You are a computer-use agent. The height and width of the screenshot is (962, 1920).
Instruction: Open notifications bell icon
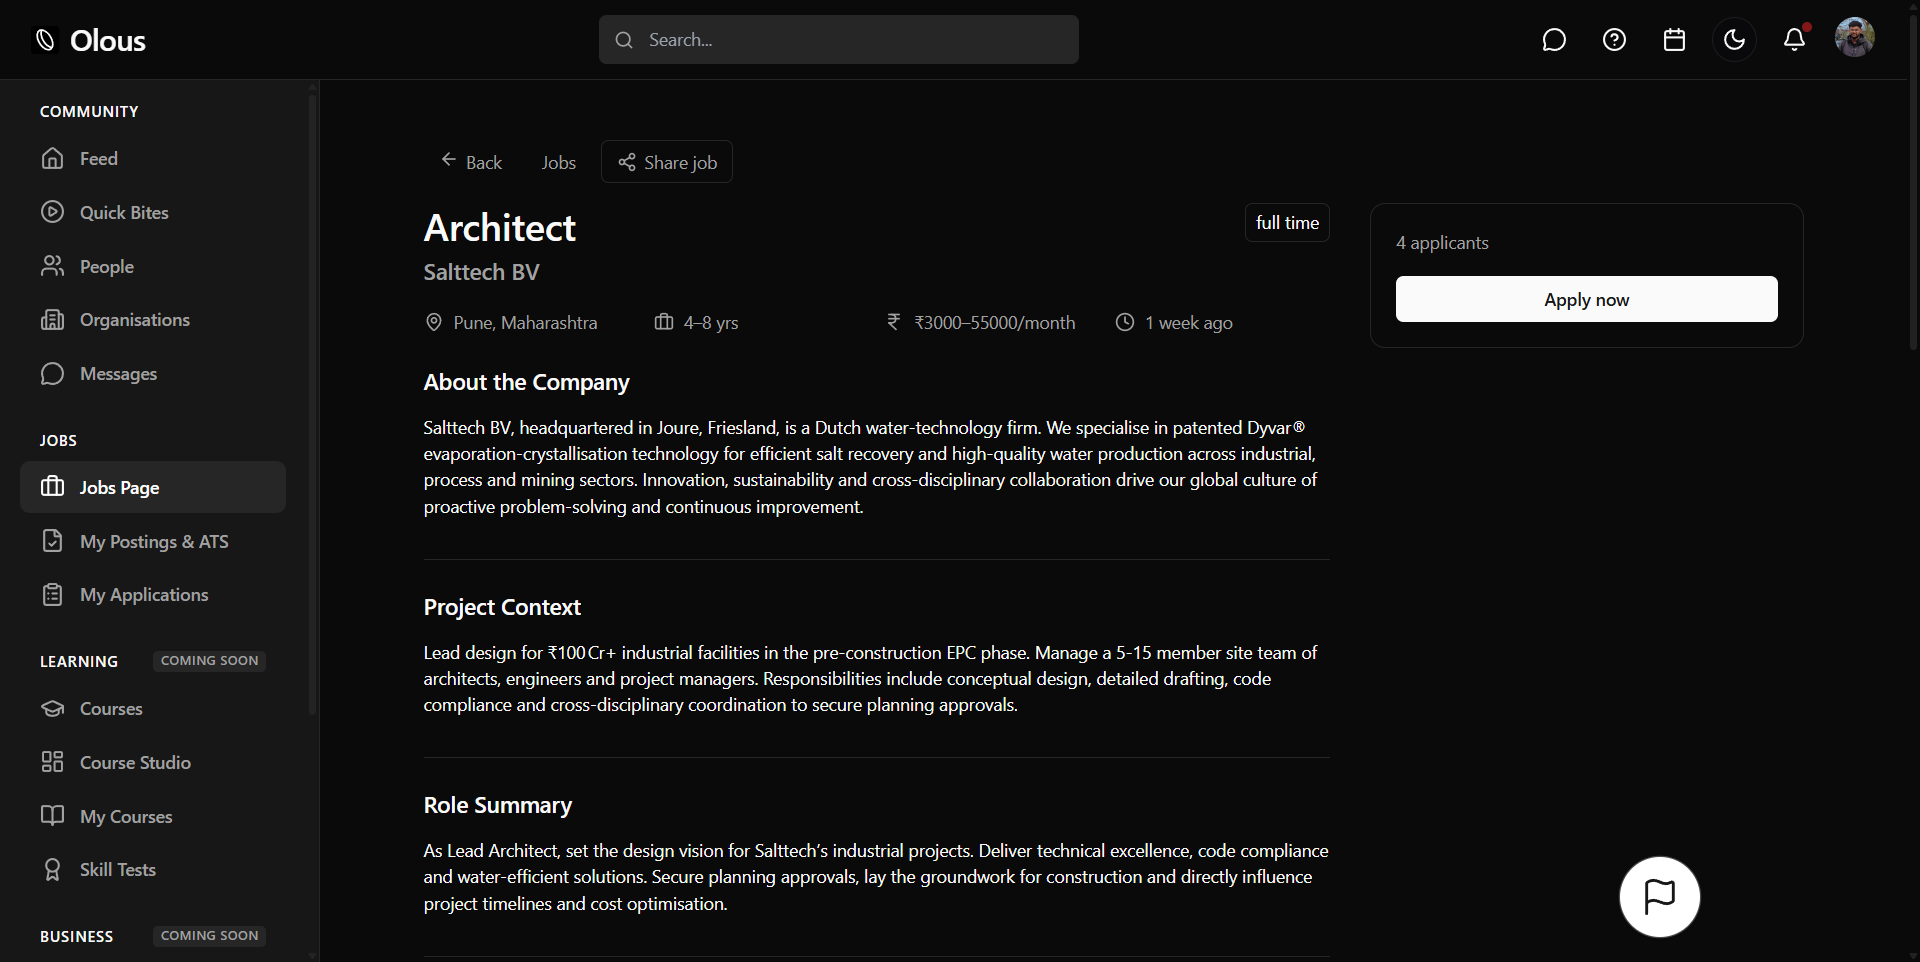(x=1795, y=40)
